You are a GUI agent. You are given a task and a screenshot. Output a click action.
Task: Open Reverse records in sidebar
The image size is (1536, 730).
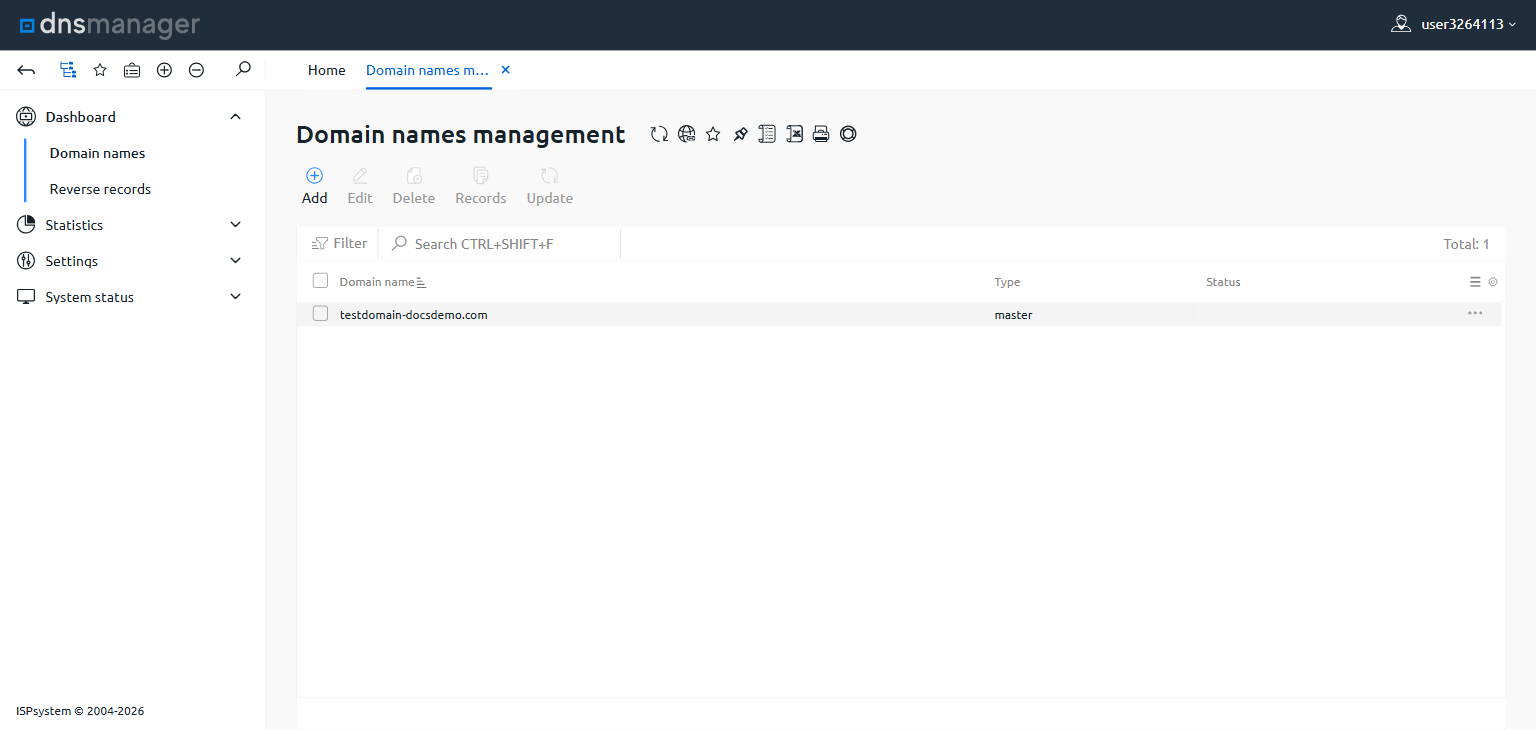coord(100,189)
